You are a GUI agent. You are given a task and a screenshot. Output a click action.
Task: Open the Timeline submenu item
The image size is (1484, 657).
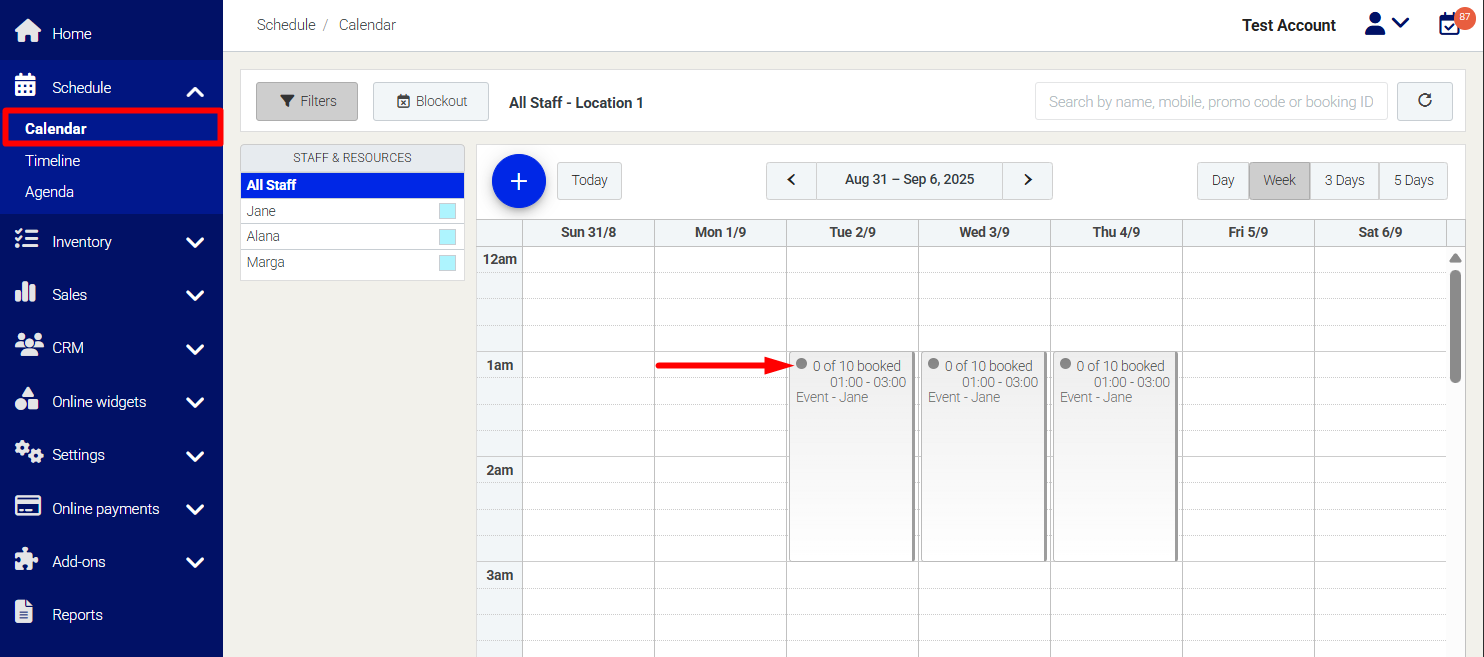tap(53, 160)
